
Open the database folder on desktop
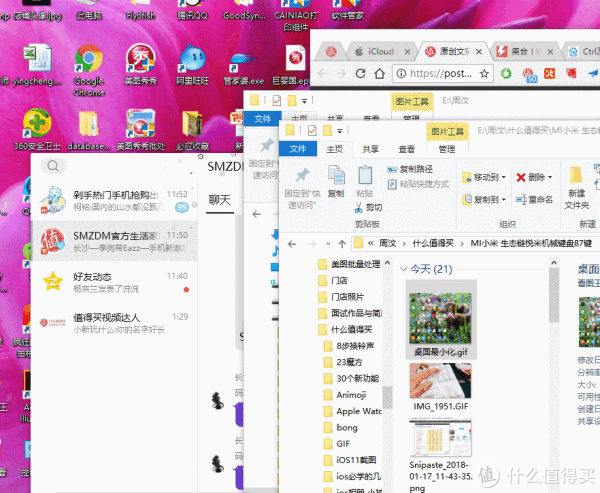click(89, 129)
